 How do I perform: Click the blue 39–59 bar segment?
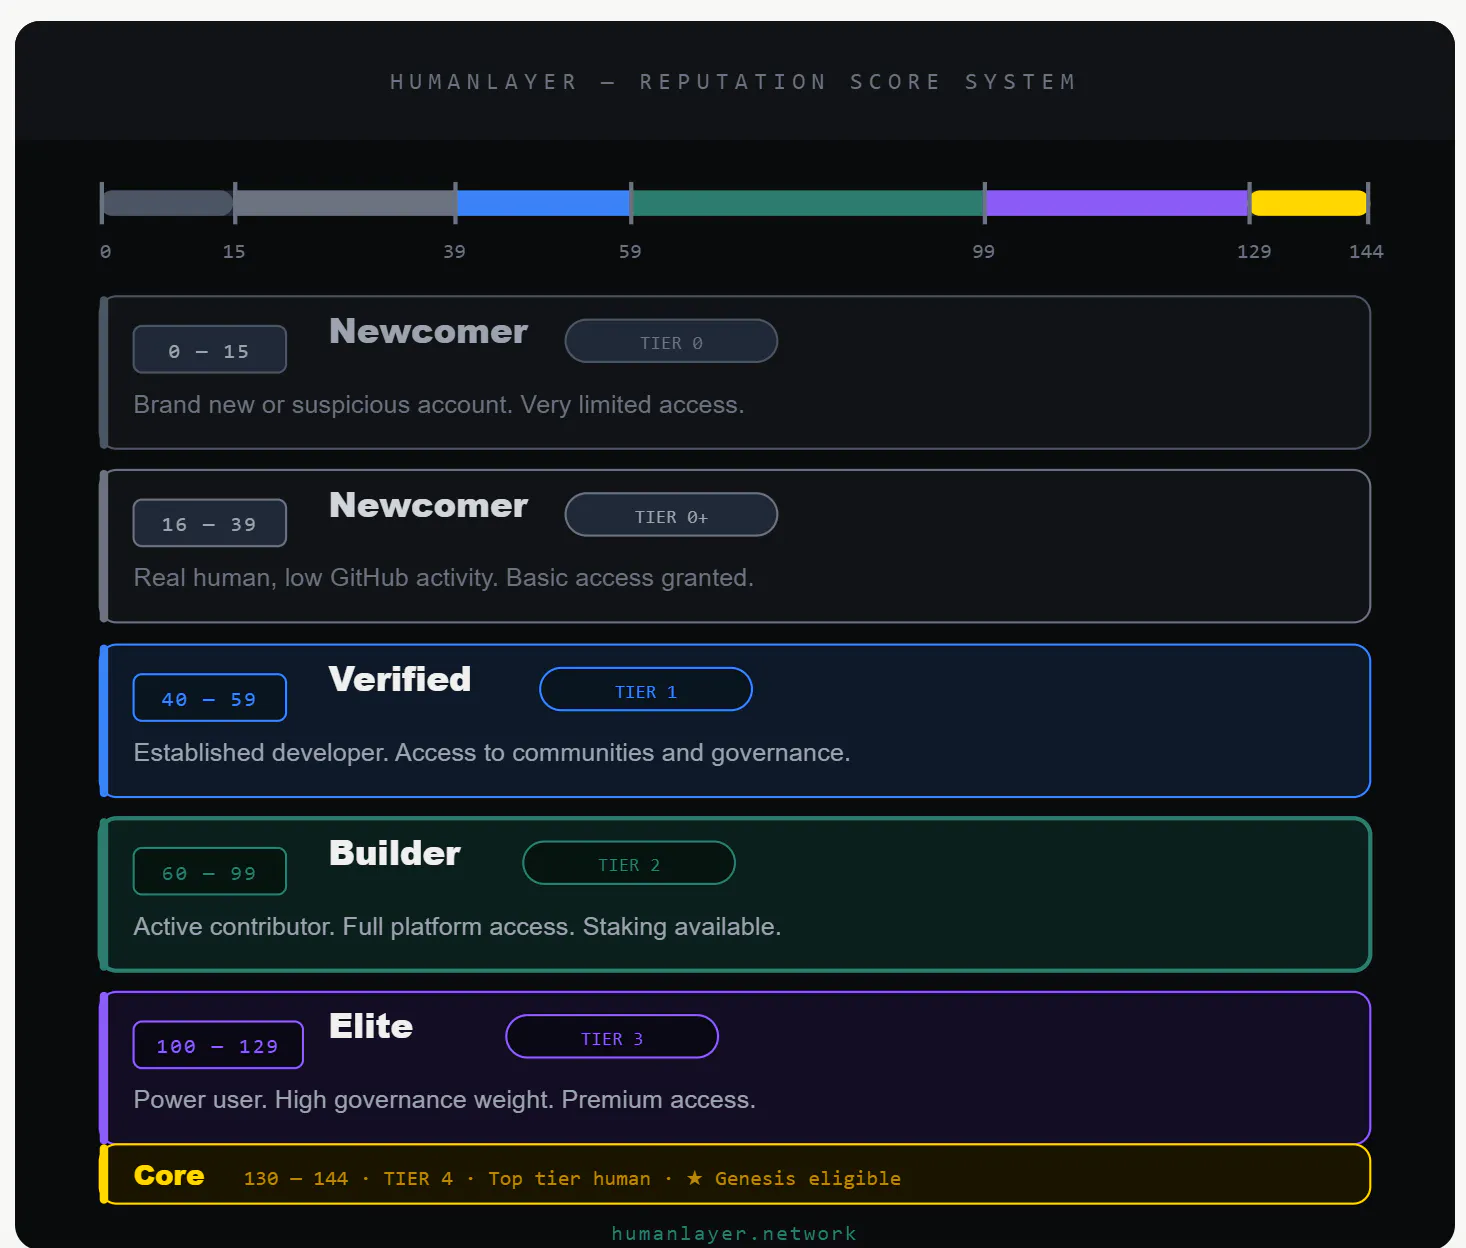(x=543, y=203)
